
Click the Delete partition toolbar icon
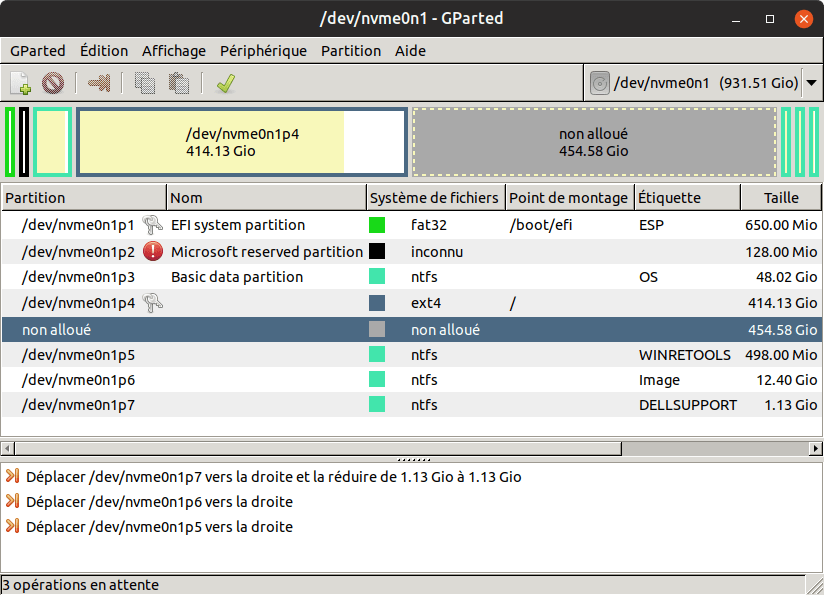click(53, 83)
